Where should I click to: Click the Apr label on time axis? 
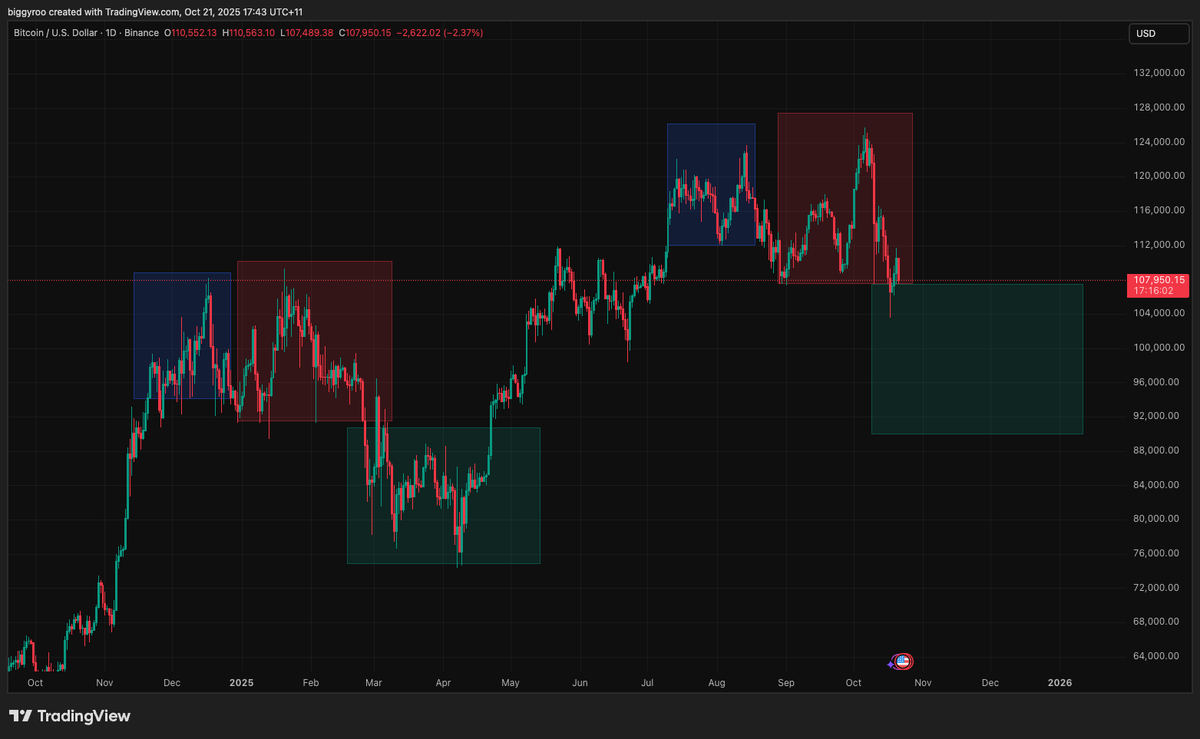pyautogui.click(x=443, y=682)
